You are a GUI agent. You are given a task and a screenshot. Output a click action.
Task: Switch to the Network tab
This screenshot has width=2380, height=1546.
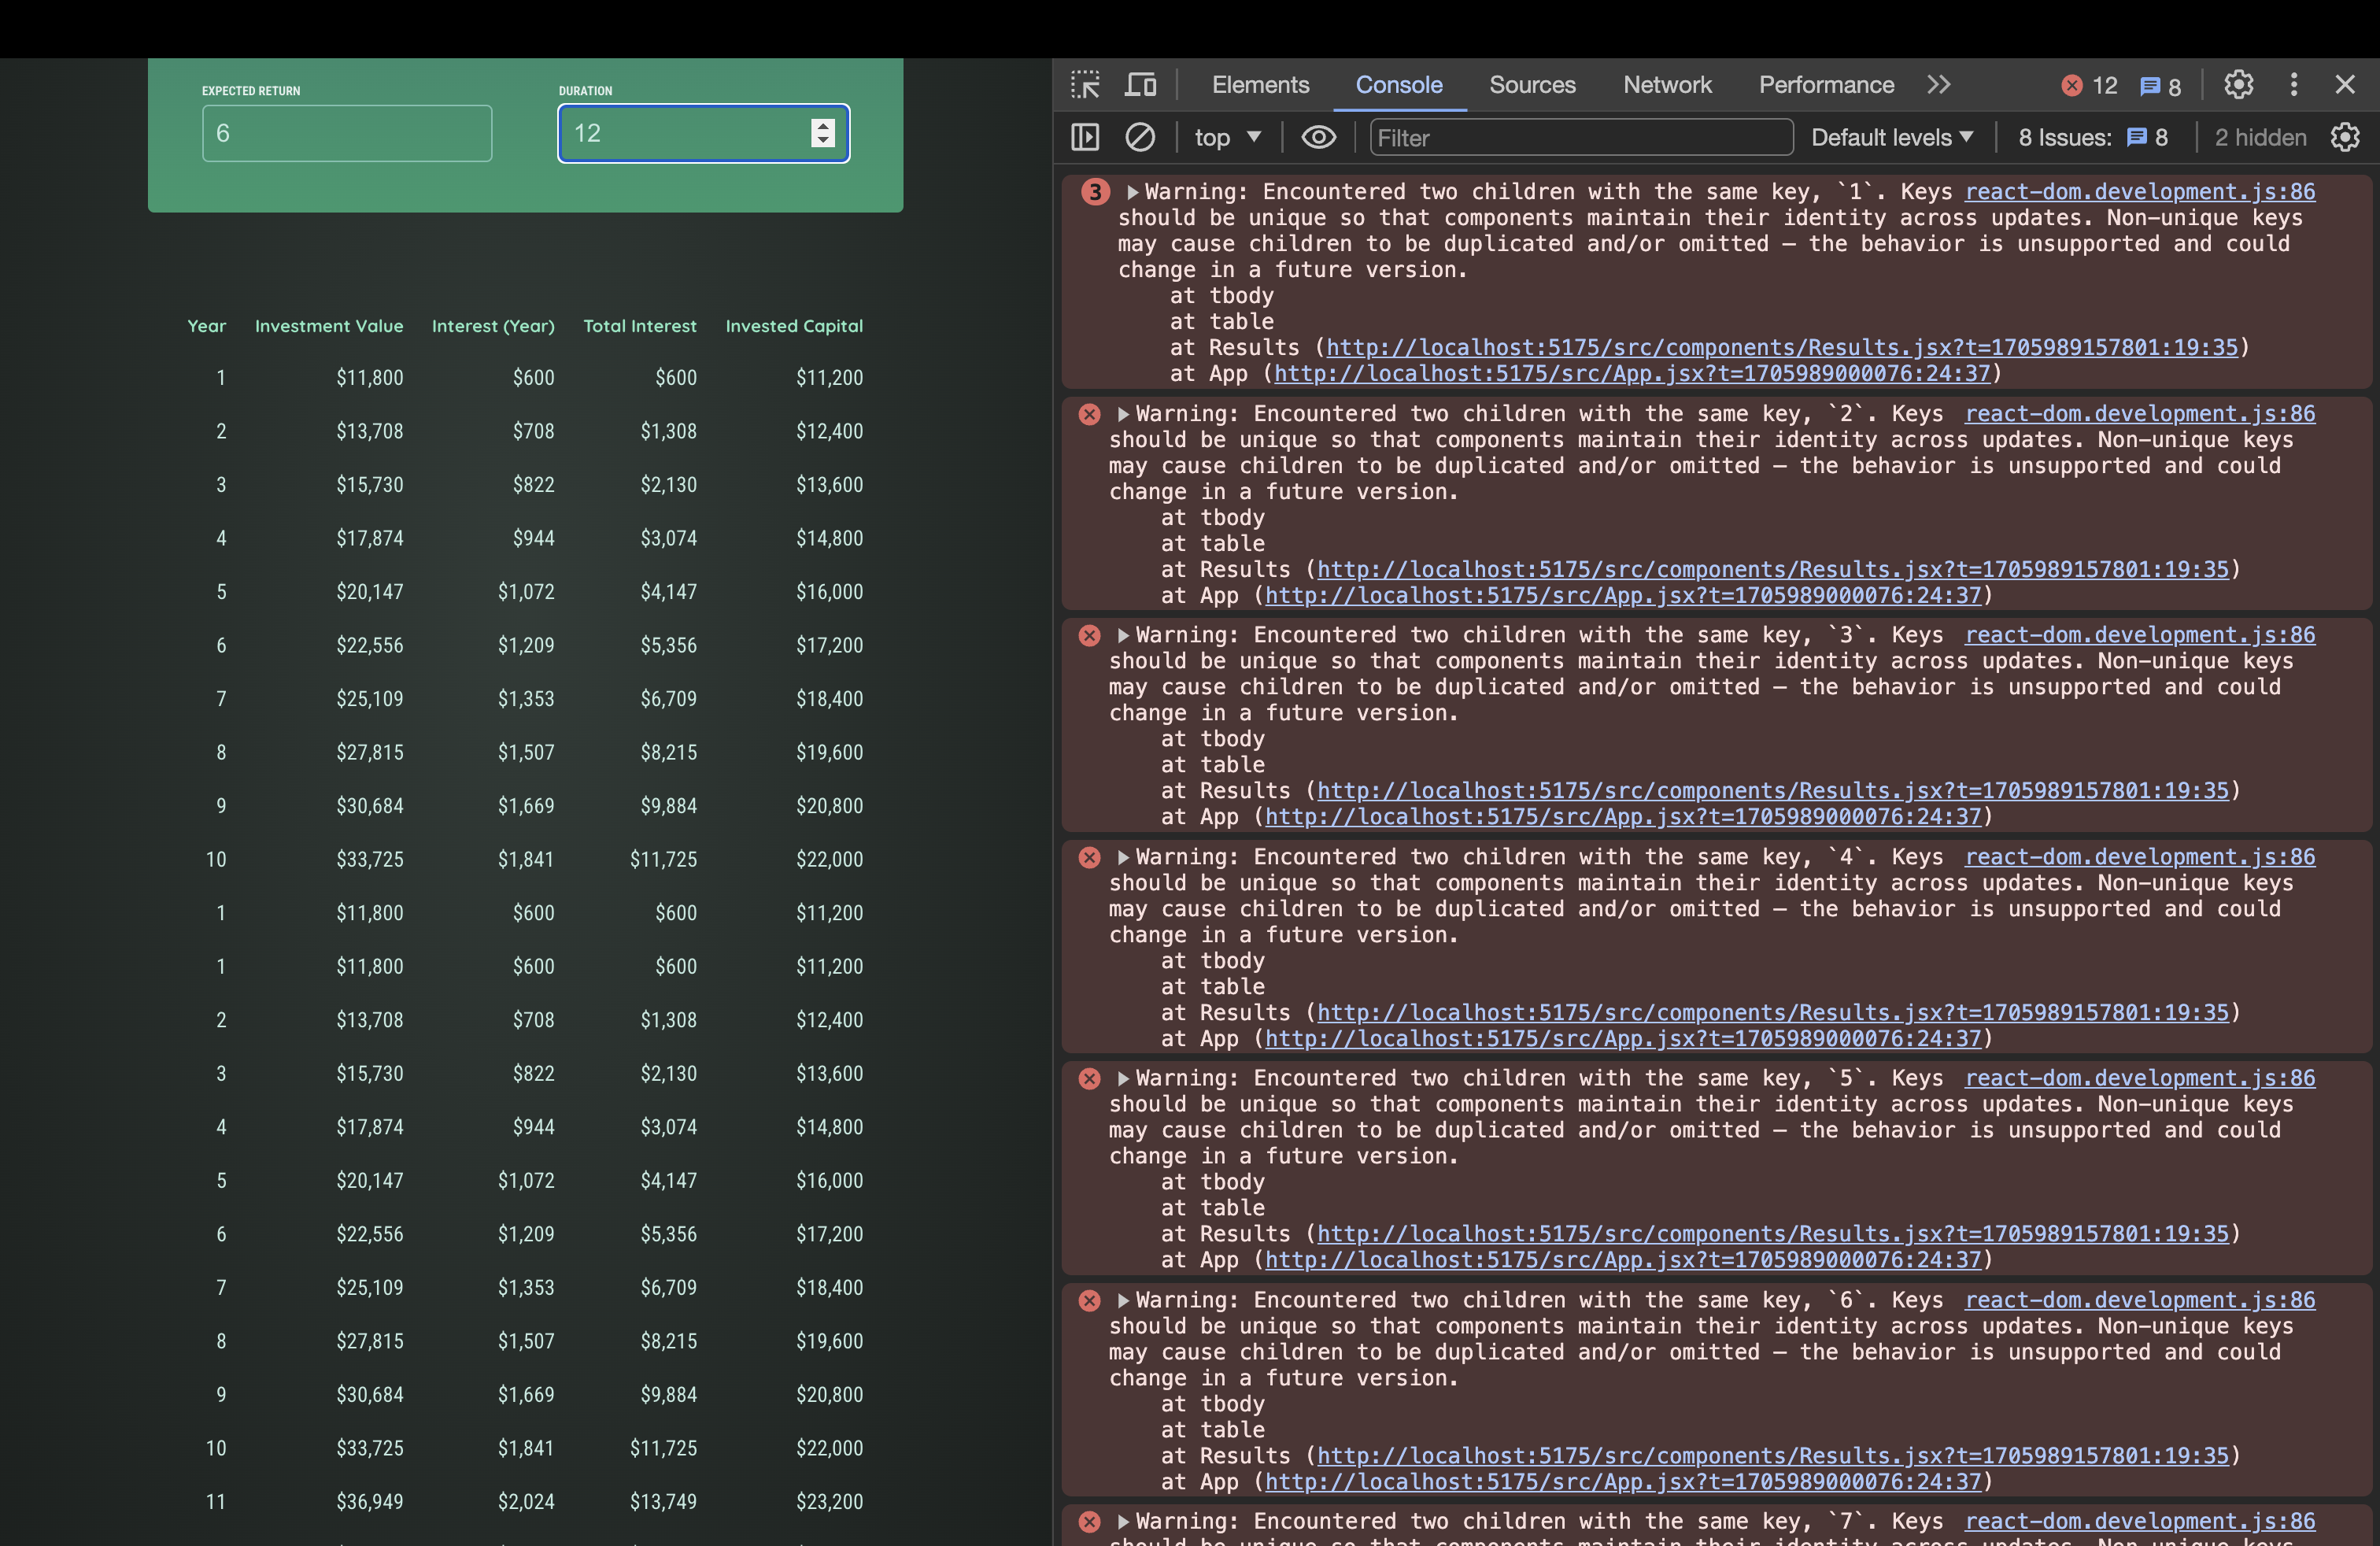click(x=1667, y=85)
